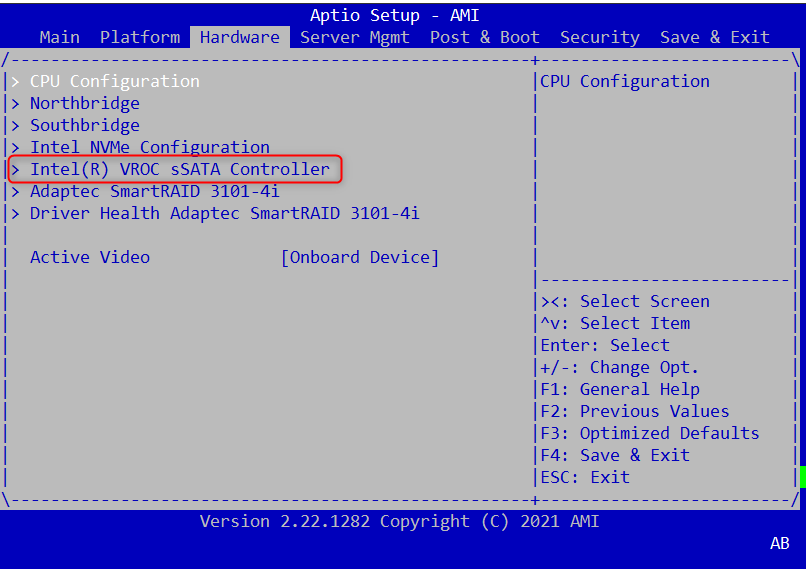Screen dimensions: 806x569
Task: Click the arrow next to Northbridge
Action: point(15,103)
